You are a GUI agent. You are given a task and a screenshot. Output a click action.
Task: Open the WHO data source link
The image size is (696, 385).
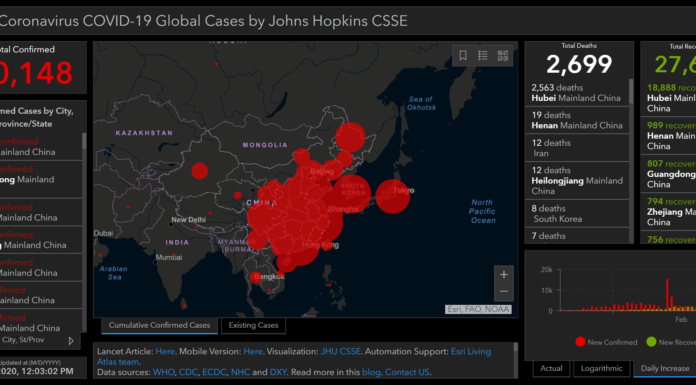[x=163, y=372]
